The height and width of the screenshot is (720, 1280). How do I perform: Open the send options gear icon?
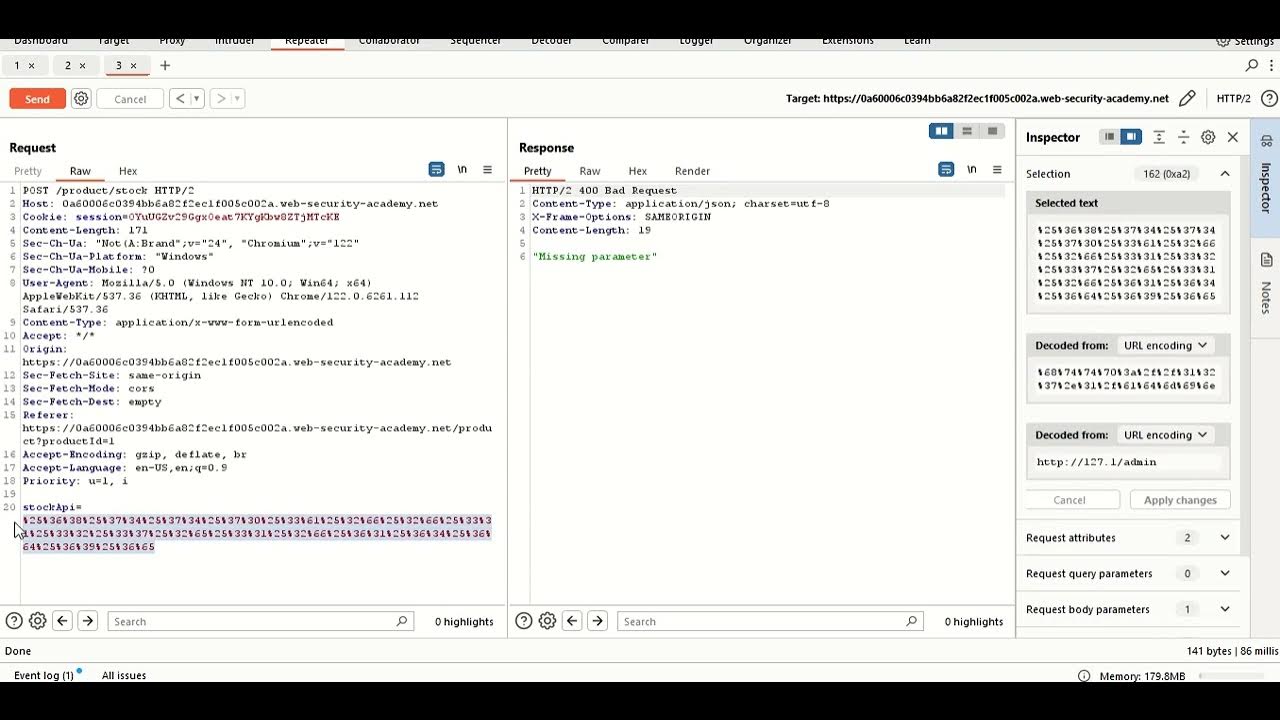(82, 99)
